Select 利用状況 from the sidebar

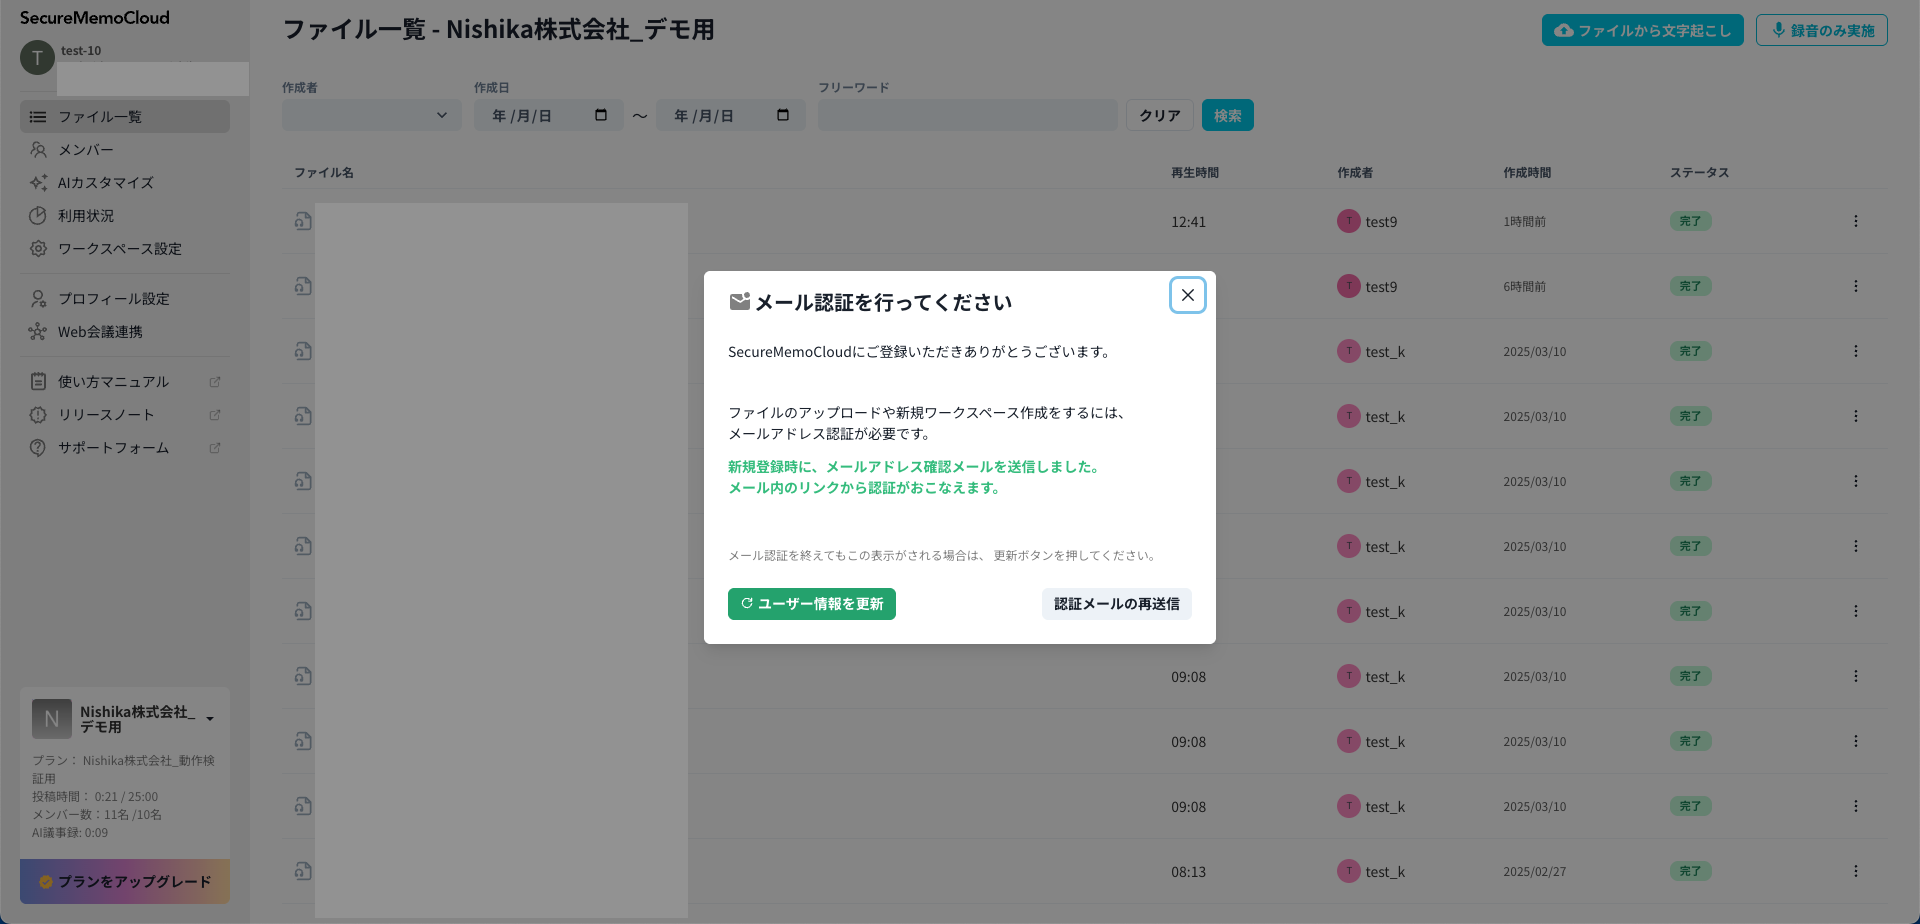coord(86,216)
